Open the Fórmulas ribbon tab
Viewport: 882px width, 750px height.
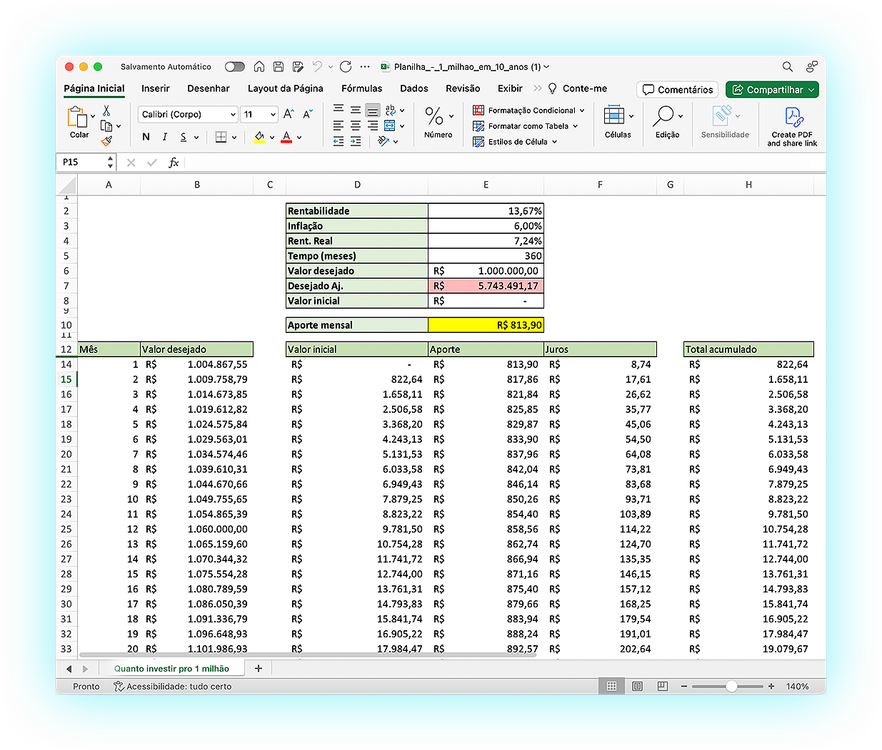(361, 89)
